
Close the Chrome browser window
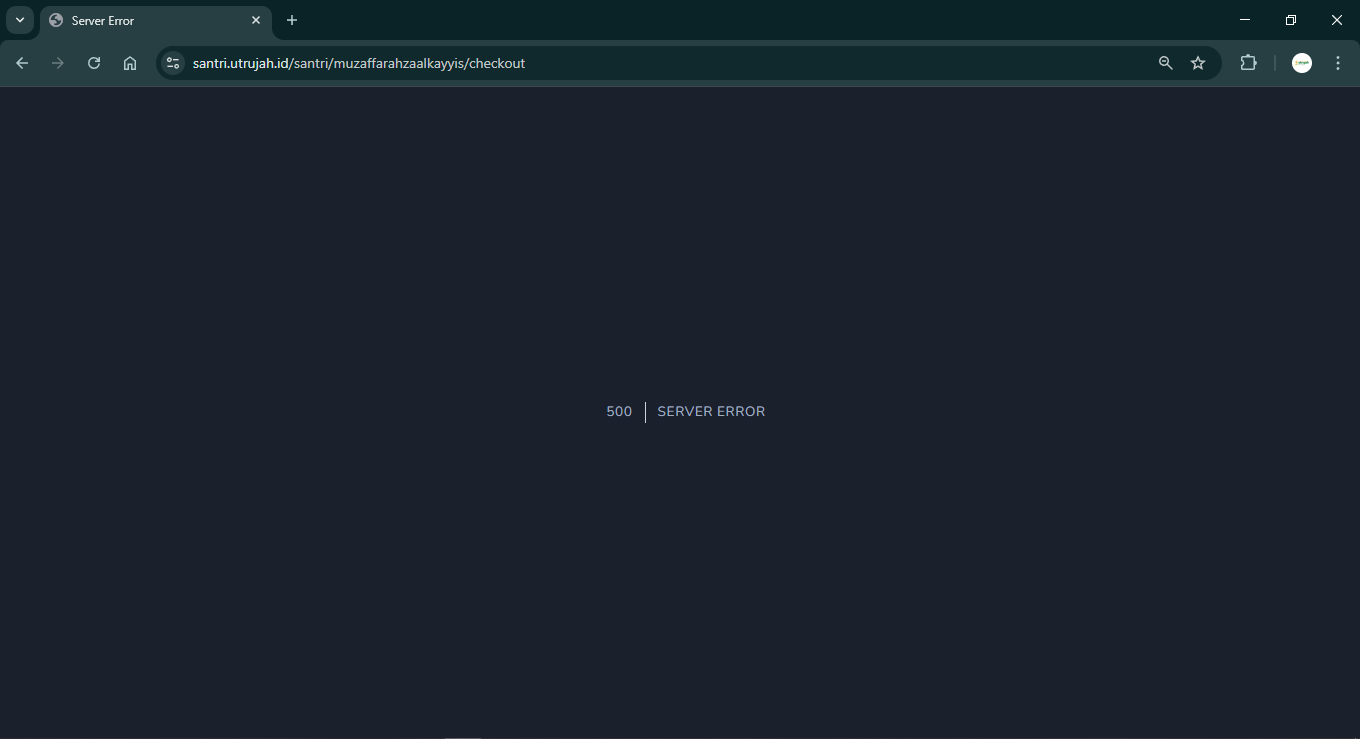1337,20
